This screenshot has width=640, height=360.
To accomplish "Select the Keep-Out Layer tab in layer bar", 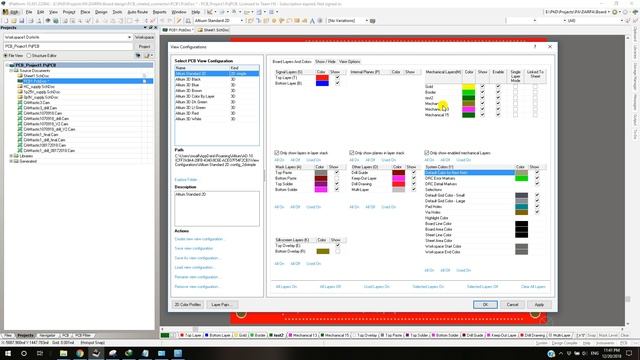I will 501,335.
